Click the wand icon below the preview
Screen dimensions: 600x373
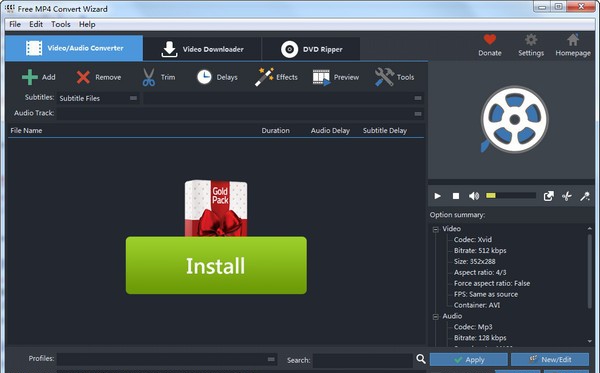coord(585,196)
